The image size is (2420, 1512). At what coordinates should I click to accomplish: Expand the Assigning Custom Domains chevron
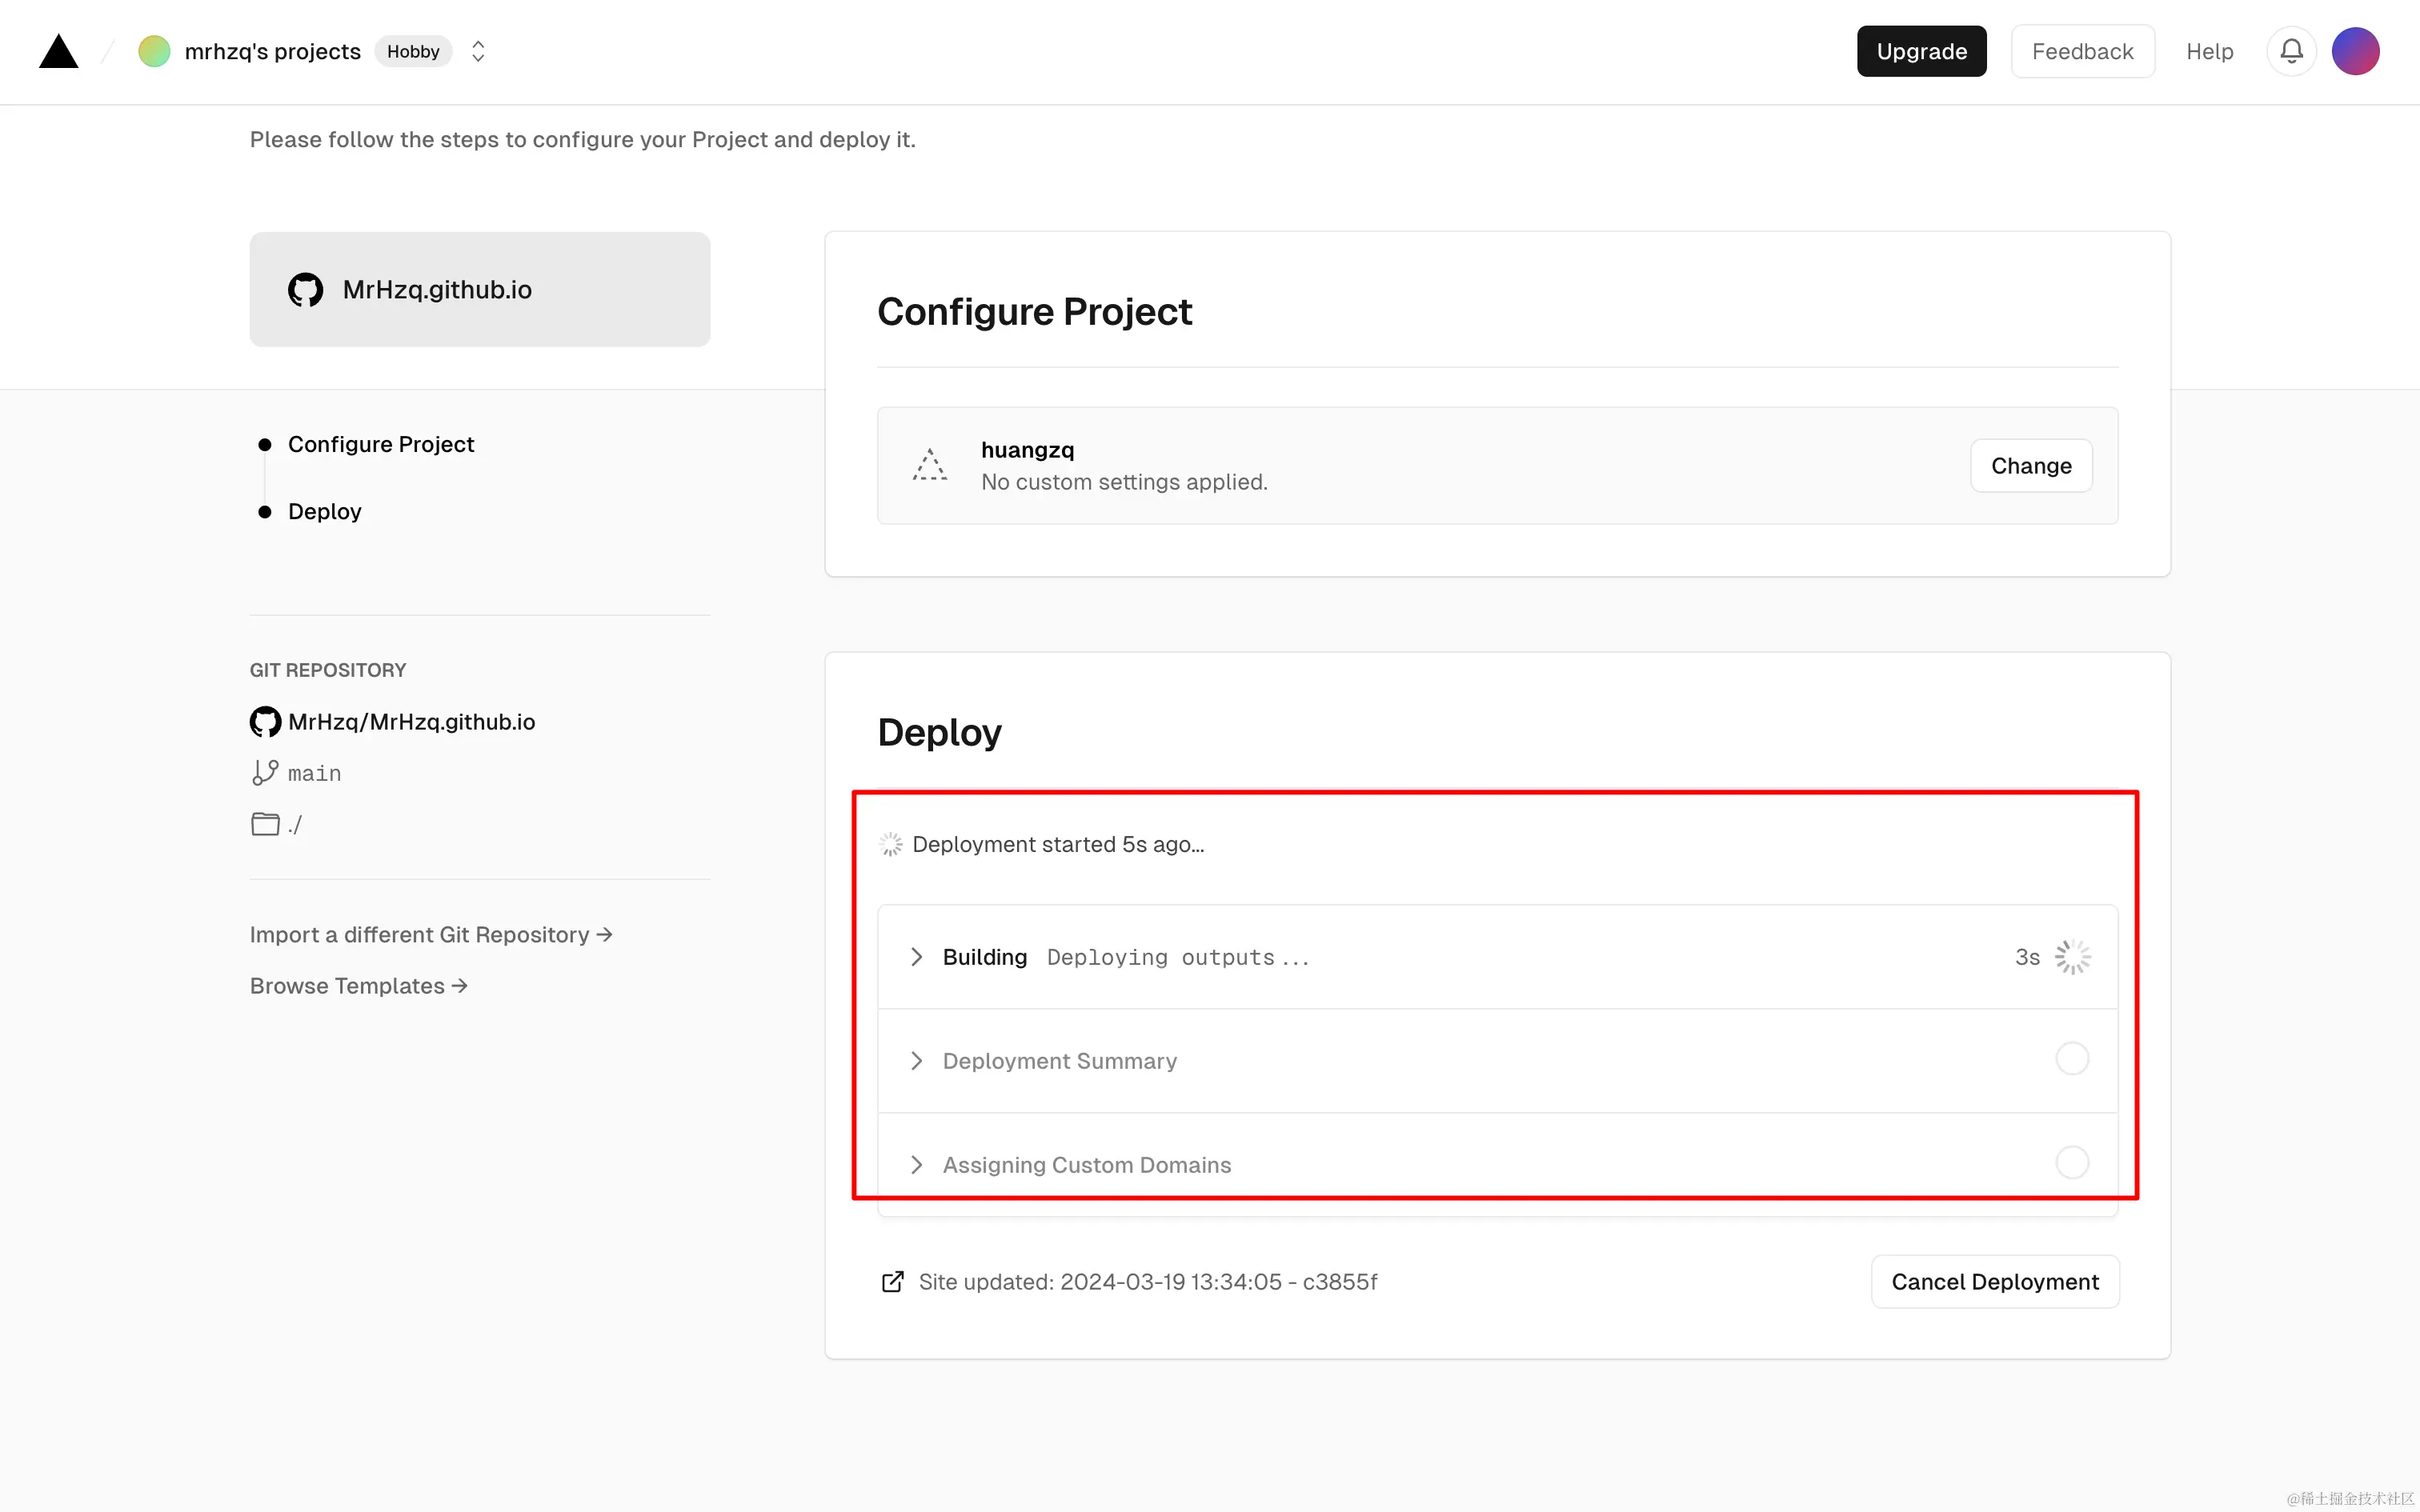point(916,1165)
